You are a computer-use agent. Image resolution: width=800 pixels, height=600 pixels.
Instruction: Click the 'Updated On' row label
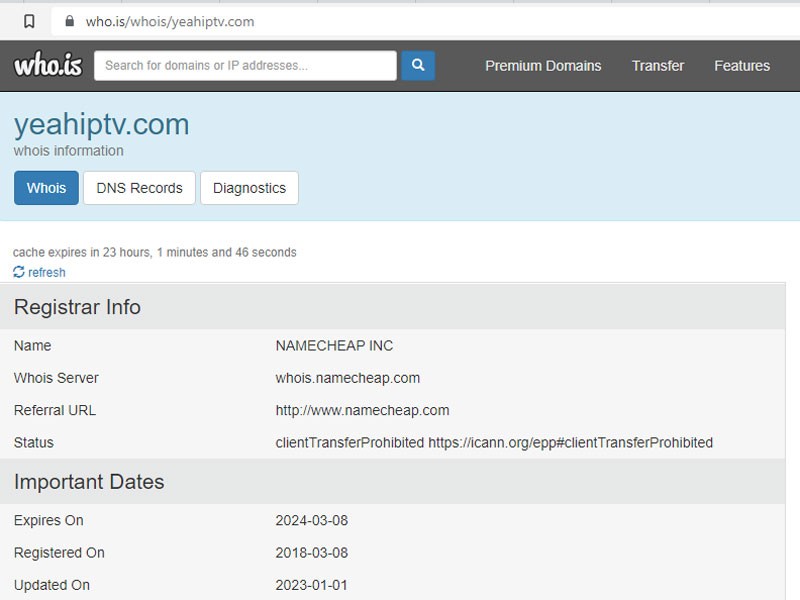52,585
